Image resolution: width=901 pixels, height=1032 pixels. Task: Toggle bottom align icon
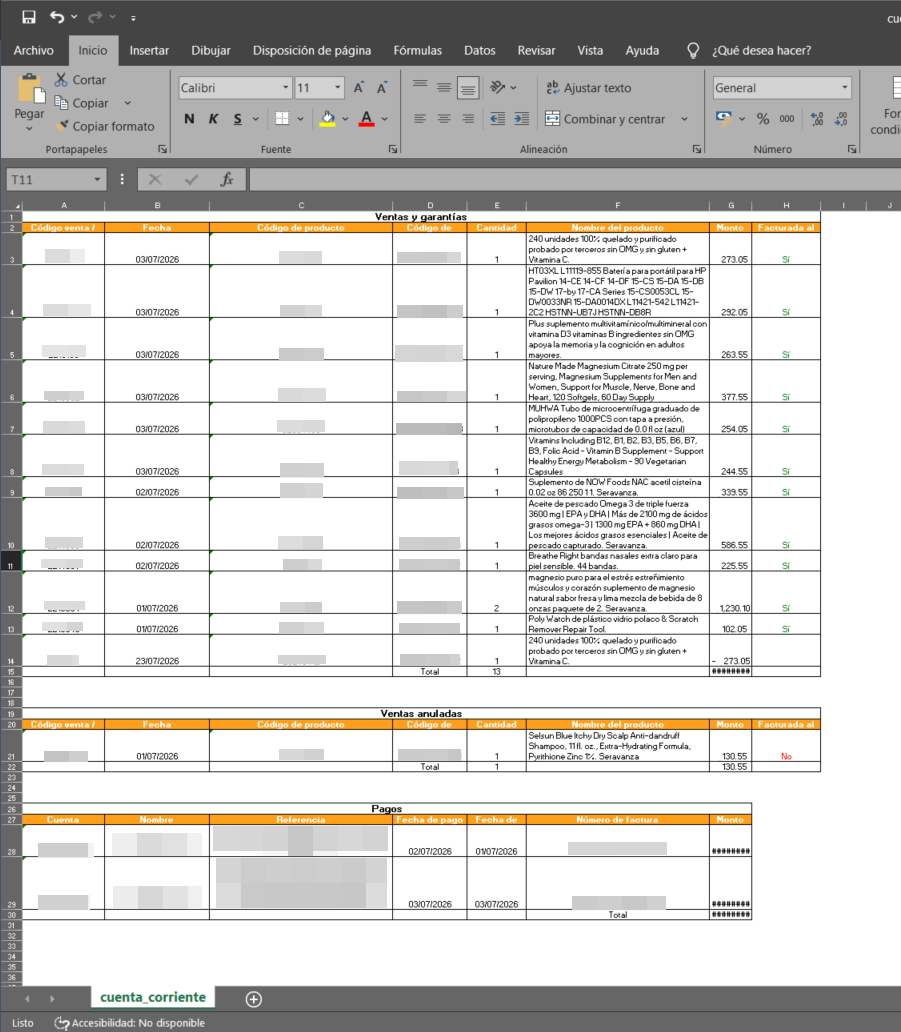click(x=468, y=87)
